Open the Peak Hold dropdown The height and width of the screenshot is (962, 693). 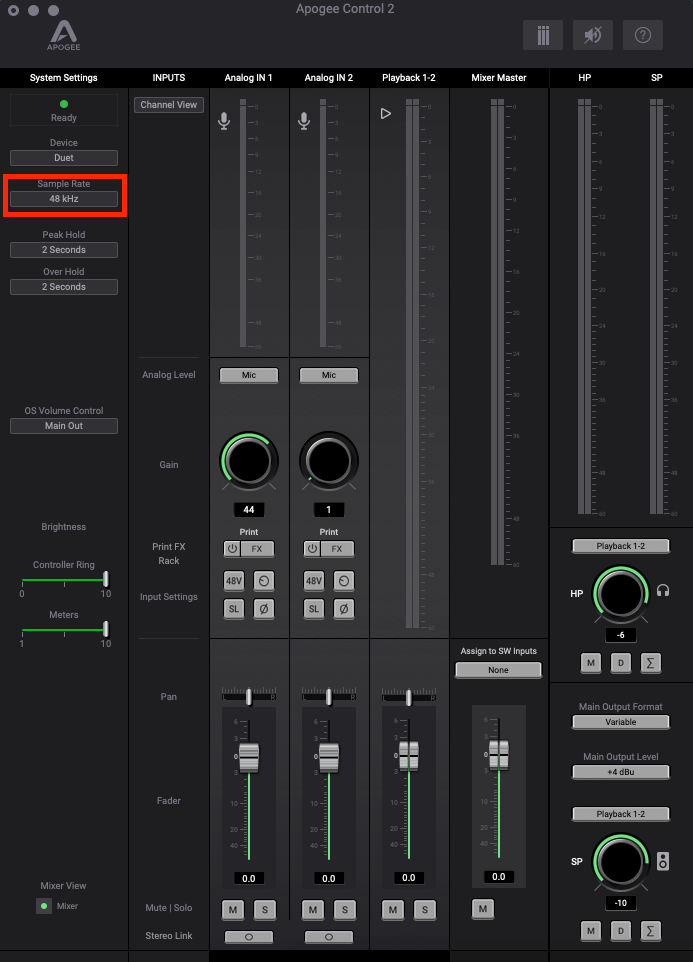[64, 250]
